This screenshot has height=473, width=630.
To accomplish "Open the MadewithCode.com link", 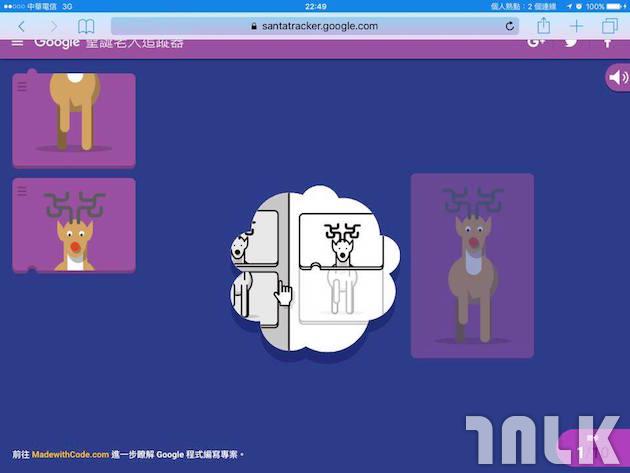I will click(x=70, y=455).
